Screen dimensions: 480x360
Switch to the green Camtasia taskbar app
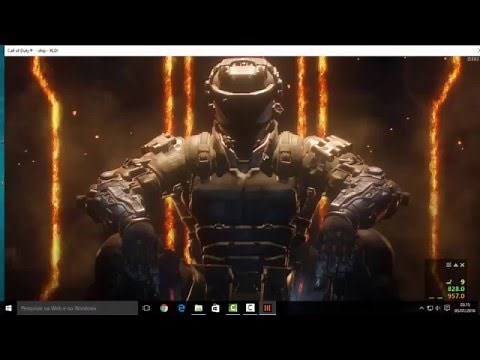click(x=233, y=308)
